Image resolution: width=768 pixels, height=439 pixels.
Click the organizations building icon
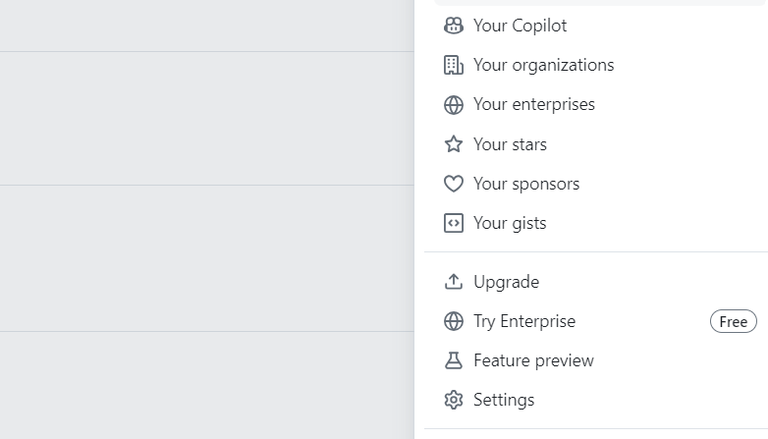[x=453, y=65]
